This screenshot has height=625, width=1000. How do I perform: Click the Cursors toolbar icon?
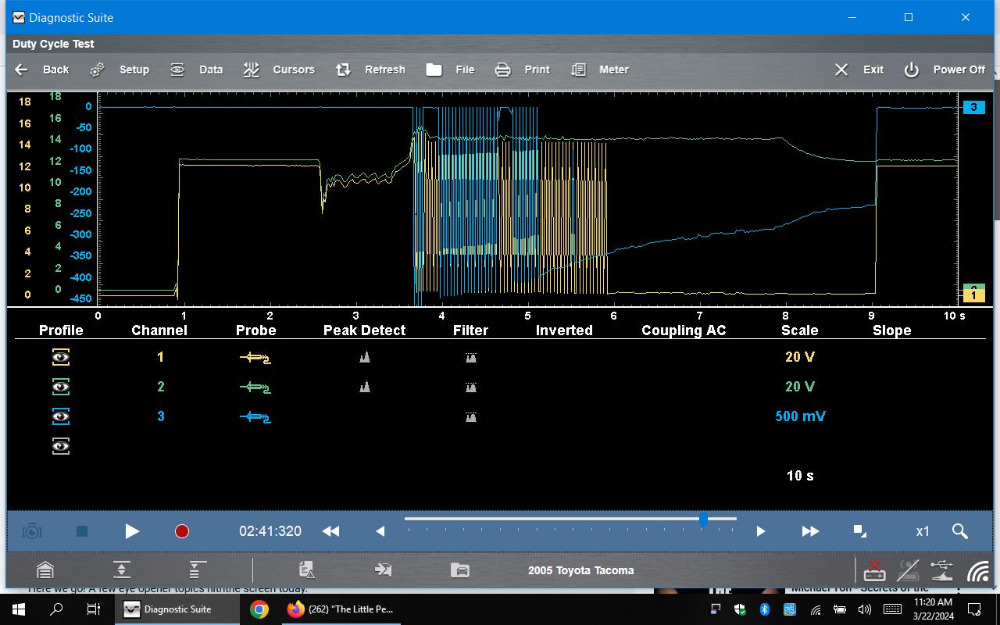251,70
